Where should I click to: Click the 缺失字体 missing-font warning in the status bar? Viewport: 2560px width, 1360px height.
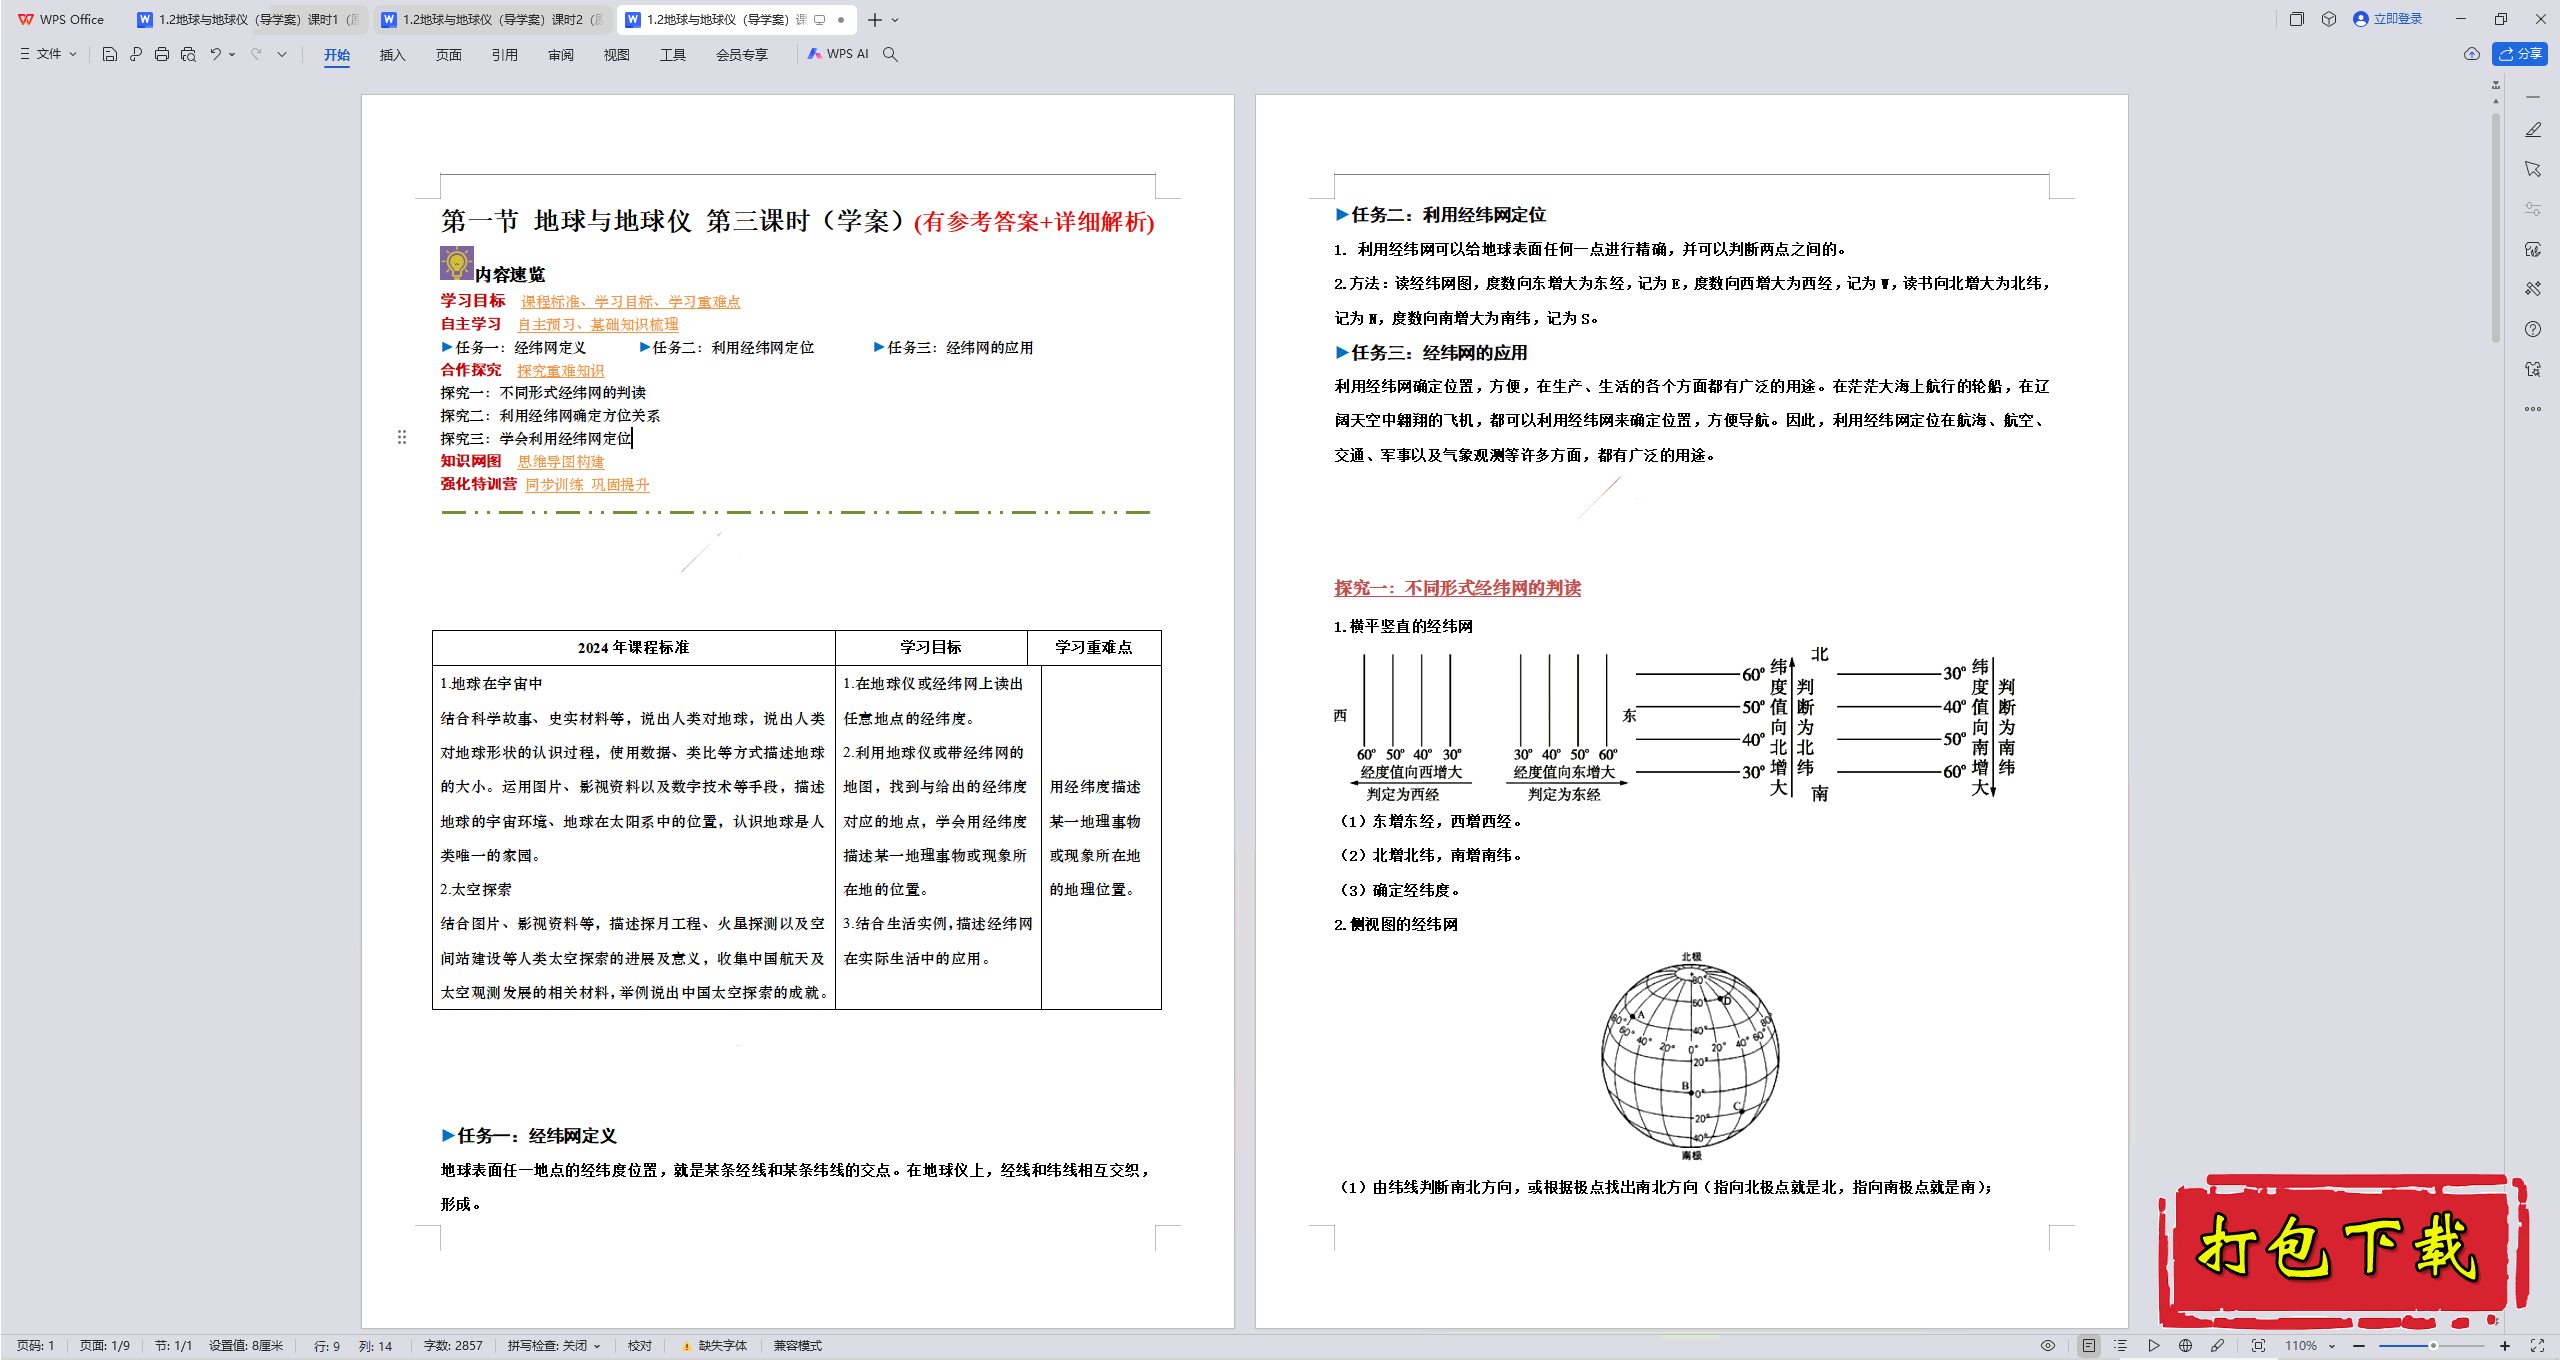point(714,1346)
